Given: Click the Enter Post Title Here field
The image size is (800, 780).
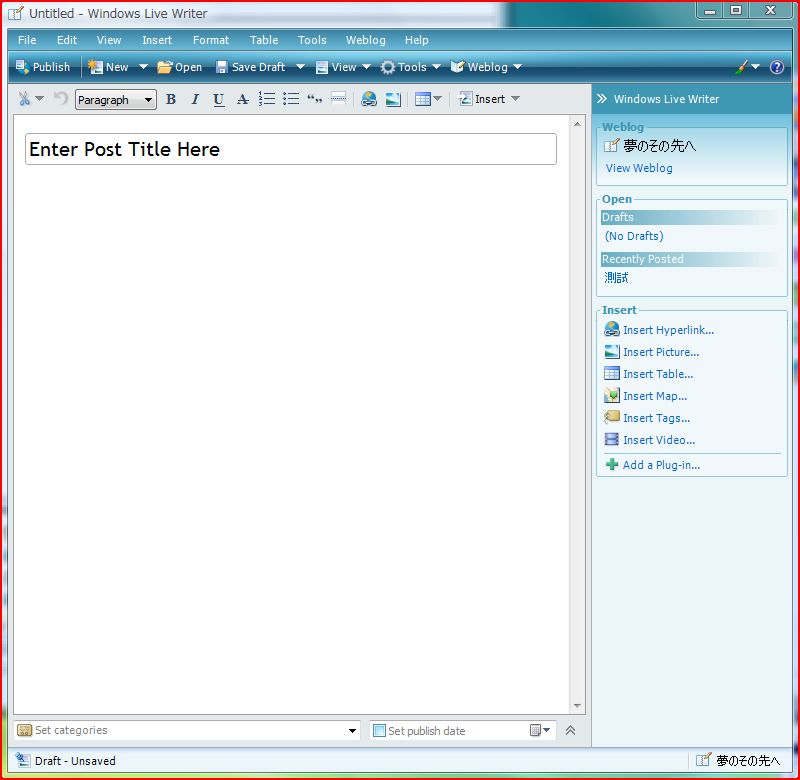Looking at the screenshot, I should [x=291, y=149].
